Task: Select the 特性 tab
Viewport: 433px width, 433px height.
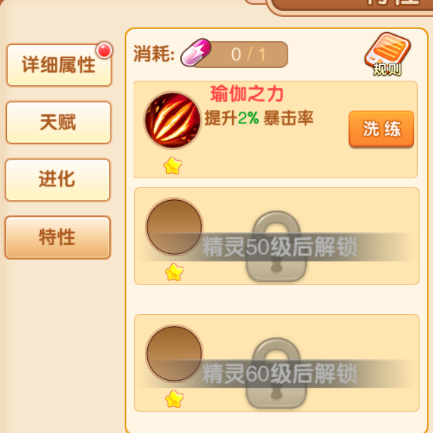Action: point(57,237)
